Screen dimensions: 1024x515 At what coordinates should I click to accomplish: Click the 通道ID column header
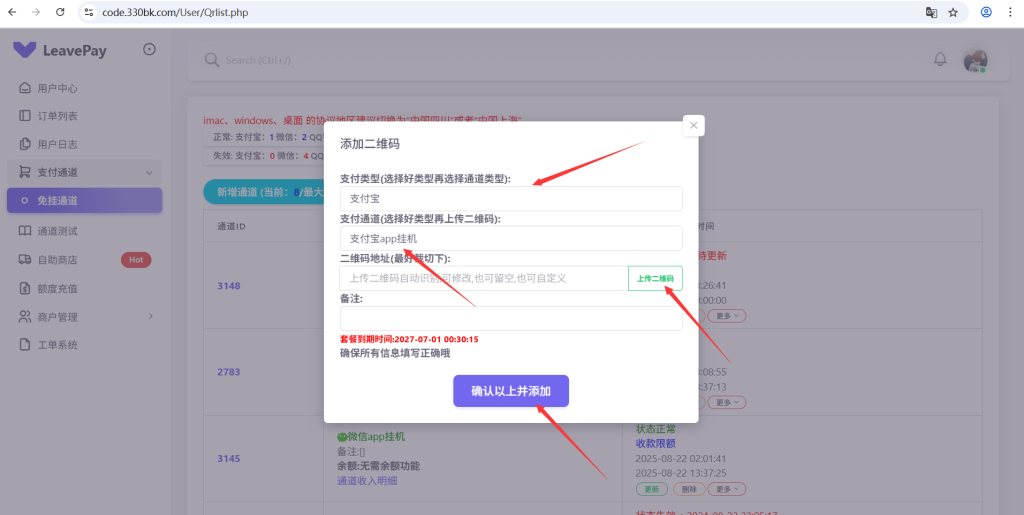click(x=231, y=226)
